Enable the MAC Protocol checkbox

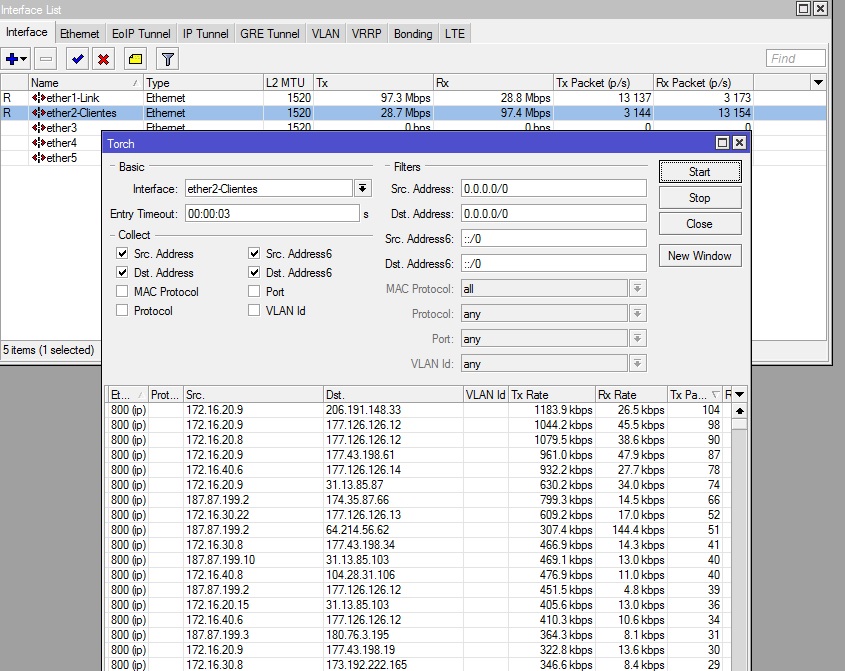[x=123, y=292]
